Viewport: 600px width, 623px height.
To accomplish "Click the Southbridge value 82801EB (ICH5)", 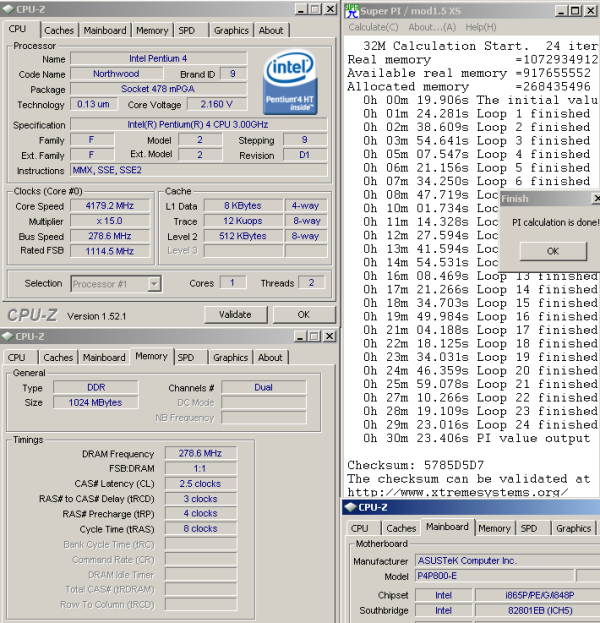I will click(x=538, y=610).
